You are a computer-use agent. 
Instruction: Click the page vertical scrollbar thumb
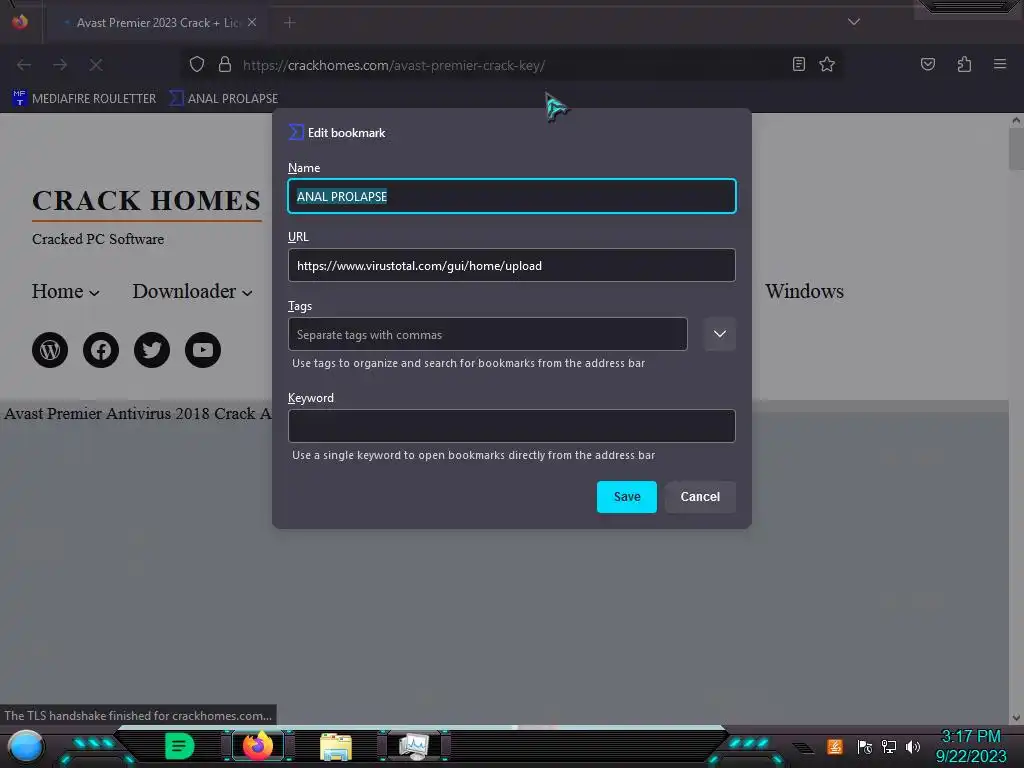(x=1016, y=150)
